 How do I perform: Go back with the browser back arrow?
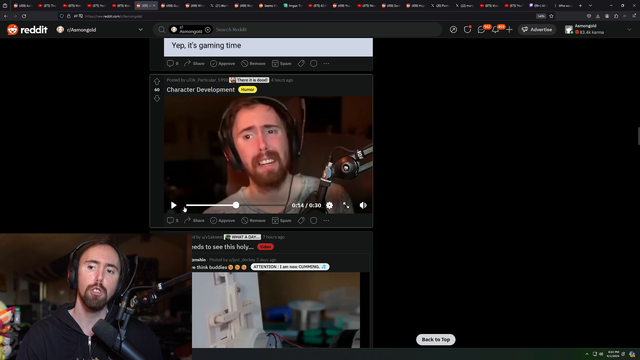6,16
